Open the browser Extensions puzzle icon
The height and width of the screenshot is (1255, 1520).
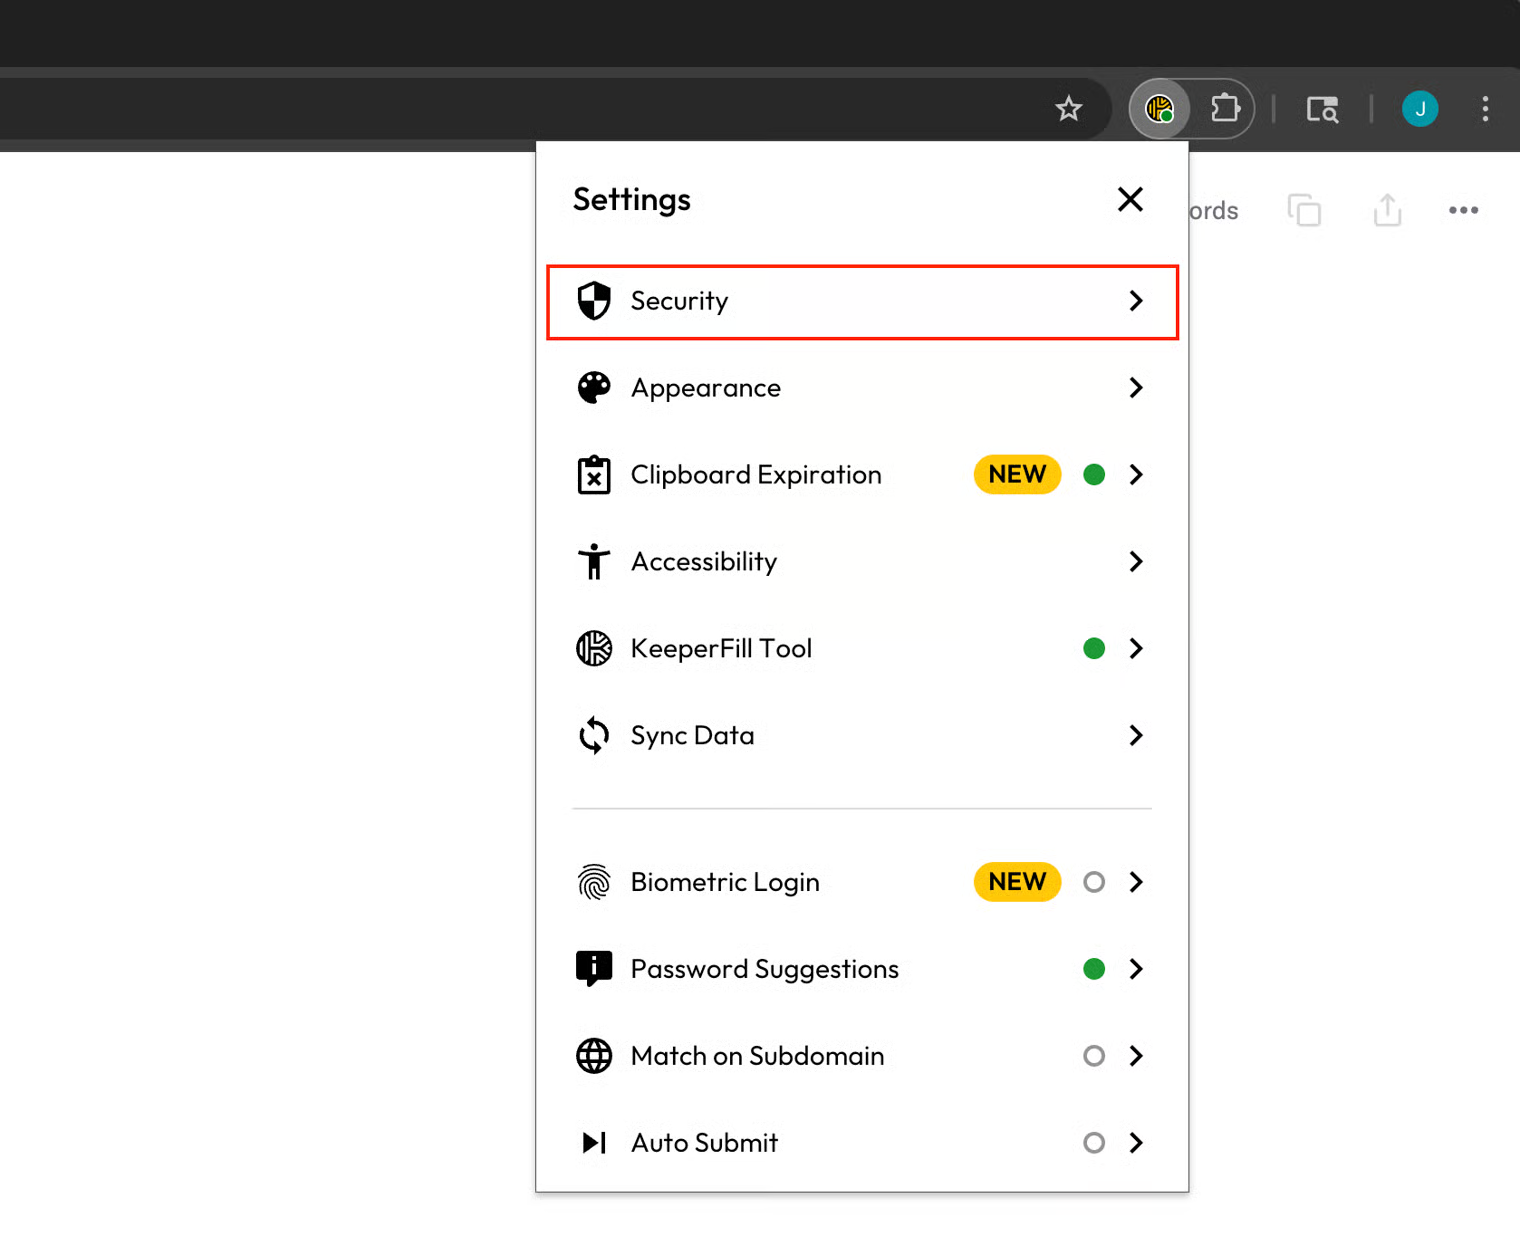point(1225,108)
